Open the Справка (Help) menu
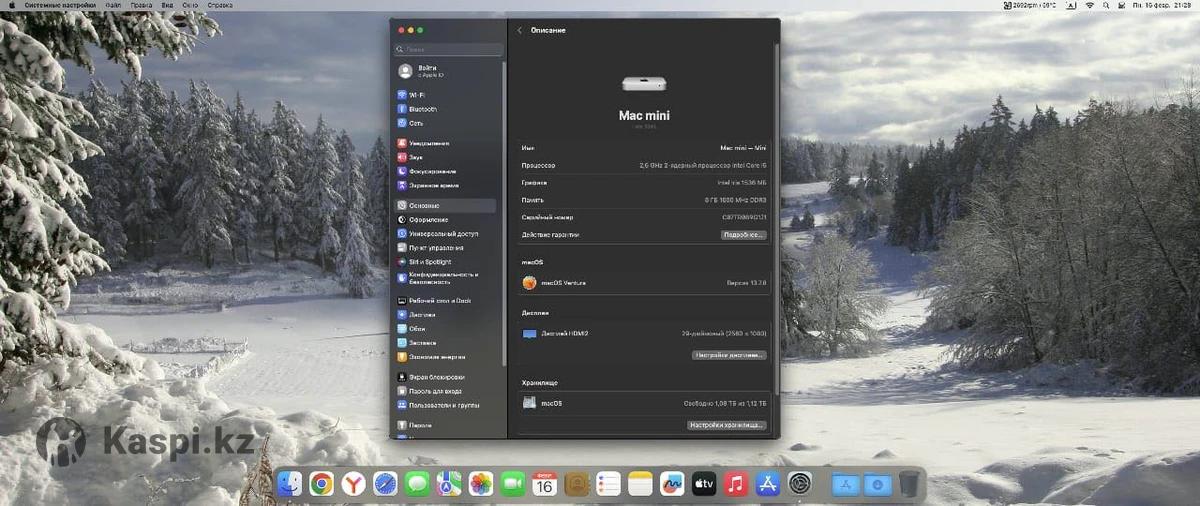Screen dimensions: 1200x506 click(x=219, y=5)
